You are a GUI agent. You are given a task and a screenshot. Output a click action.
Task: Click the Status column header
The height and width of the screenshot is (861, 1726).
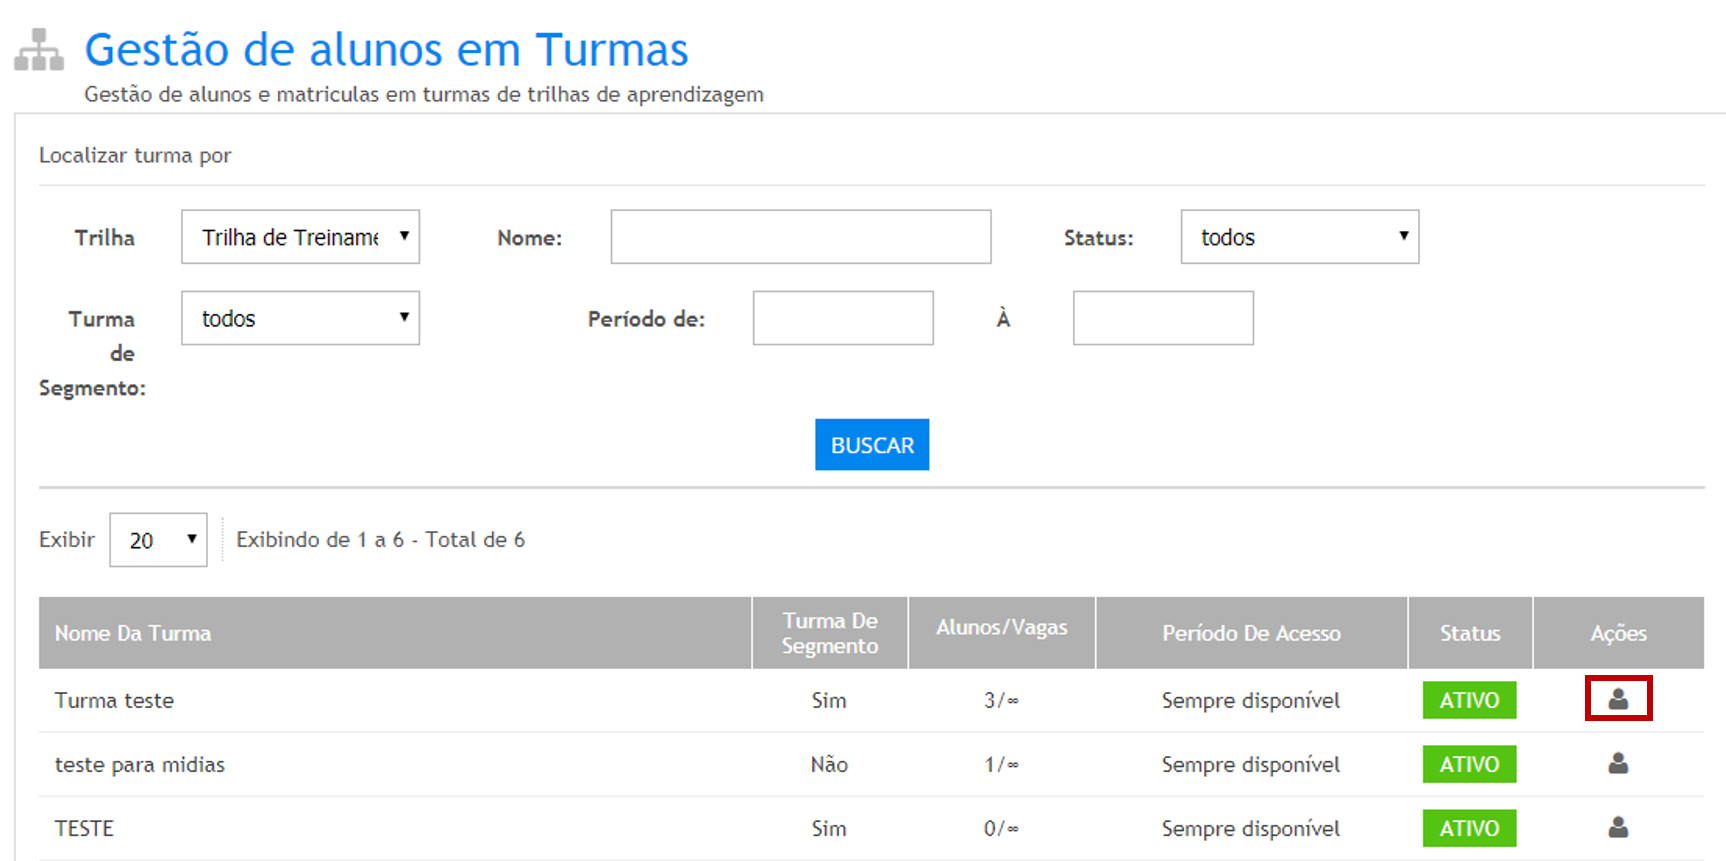[1470, 633]
